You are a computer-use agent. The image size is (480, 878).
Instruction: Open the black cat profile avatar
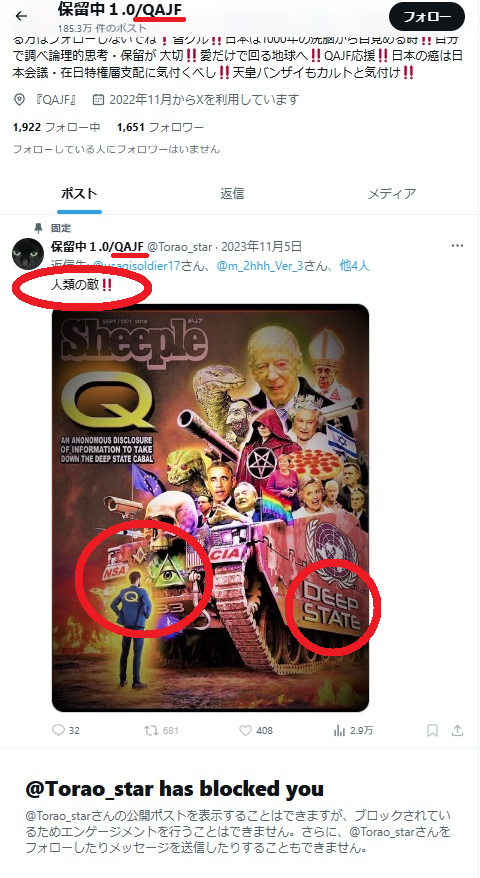coord(28,254)
